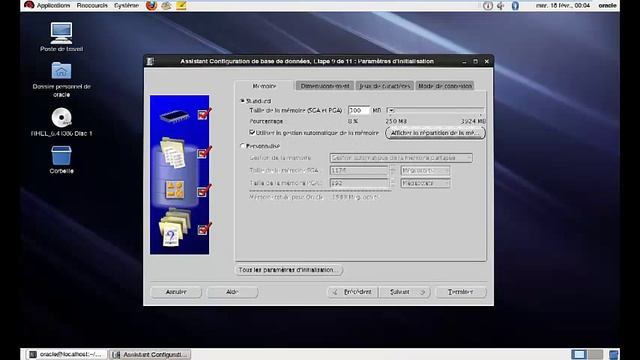Click the update notification icon in tray
This screenshot has height=360, width=640.
point(487,5)
